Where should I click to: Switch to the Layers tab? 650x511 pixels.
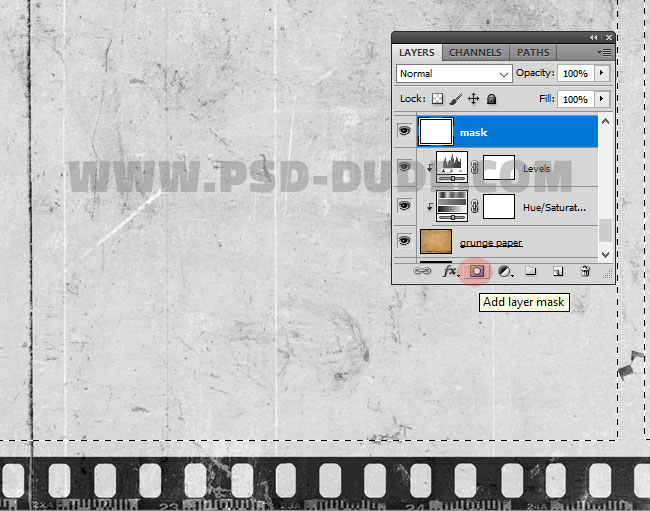coord(417,53)
